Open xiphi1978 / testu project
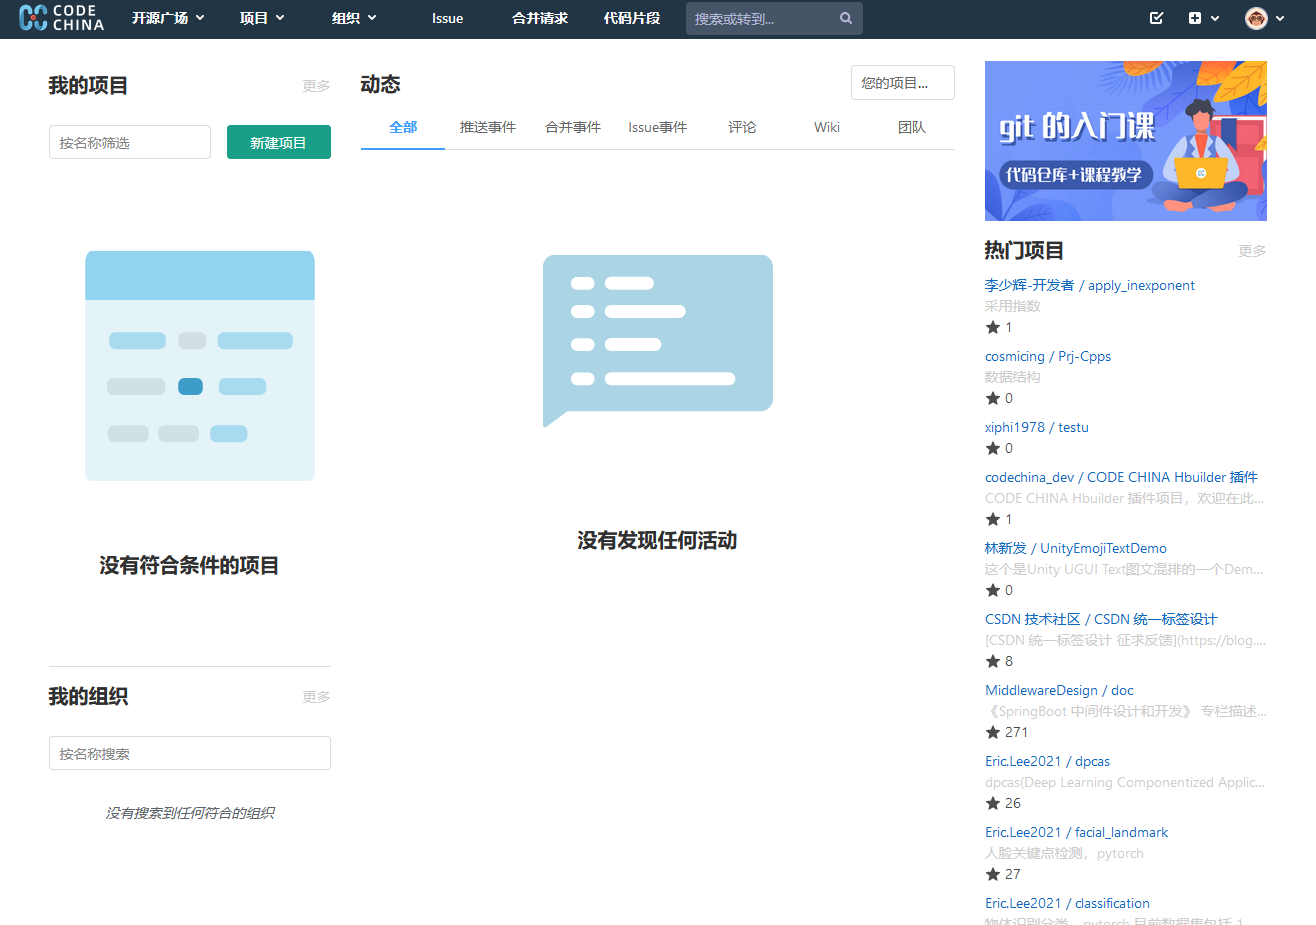This screenshot has width=1316, height=925. [x=1037, y=427]
